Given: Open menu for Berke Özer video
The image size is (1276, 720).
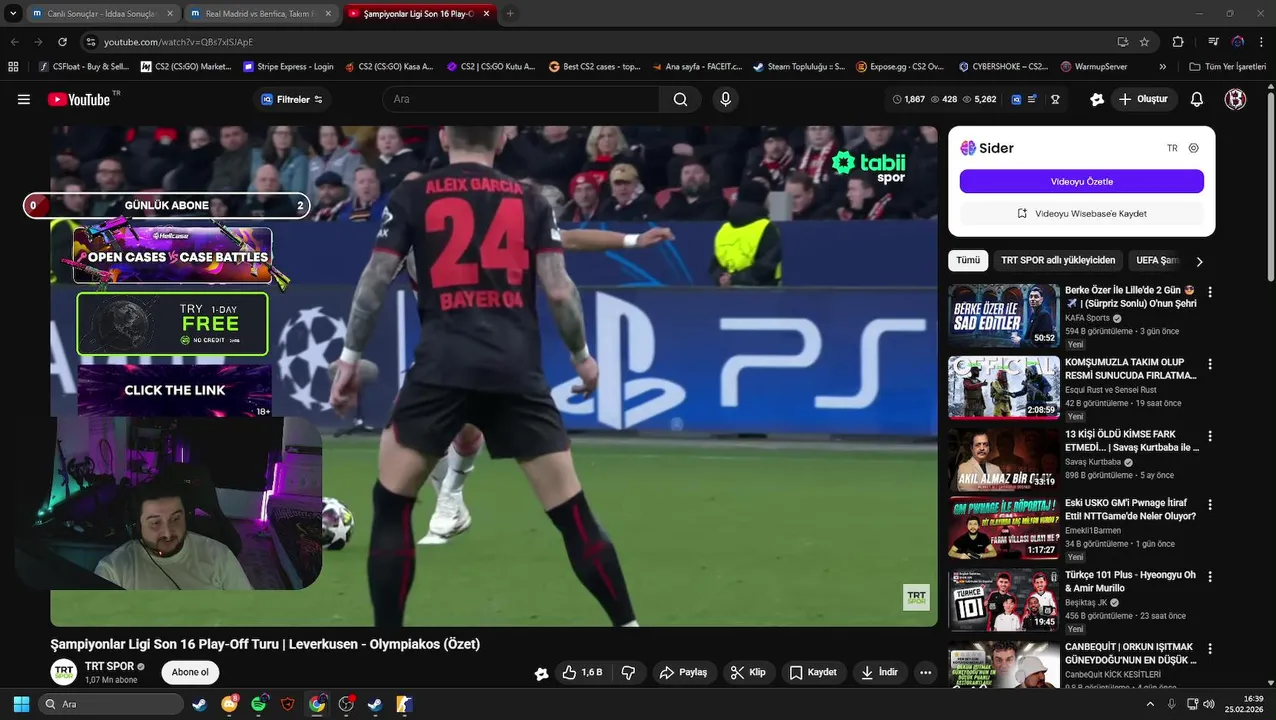Looking at the screenshot, I should 1210,292.
